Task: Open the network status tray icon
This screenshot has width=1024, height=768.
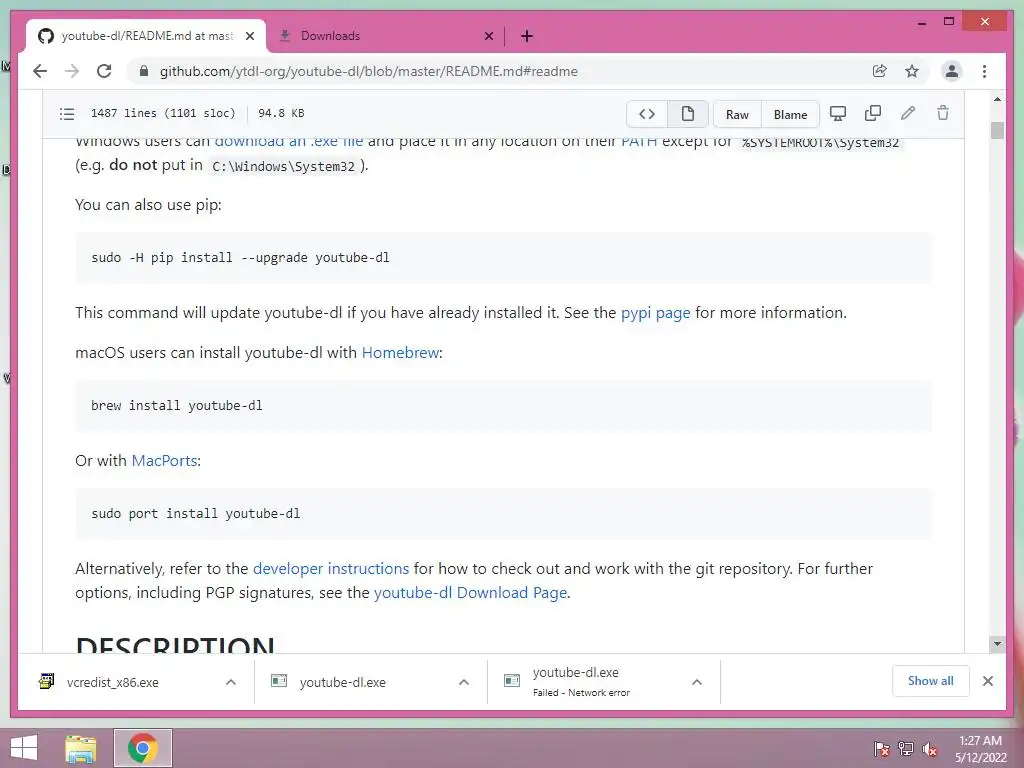Action: 906,749
